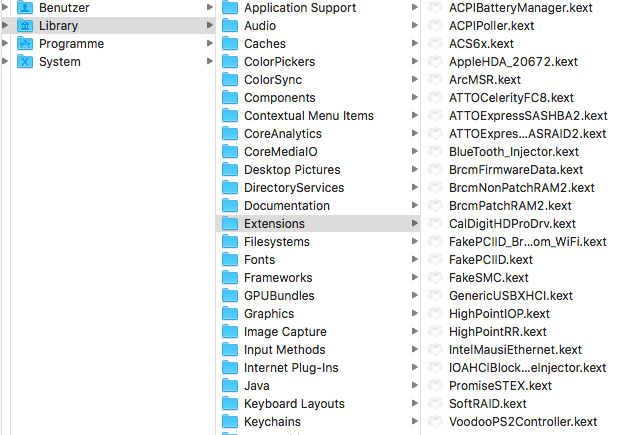Click the Fonts folder icon
This screenshot has width=617, height=435.
coord(229,259)
